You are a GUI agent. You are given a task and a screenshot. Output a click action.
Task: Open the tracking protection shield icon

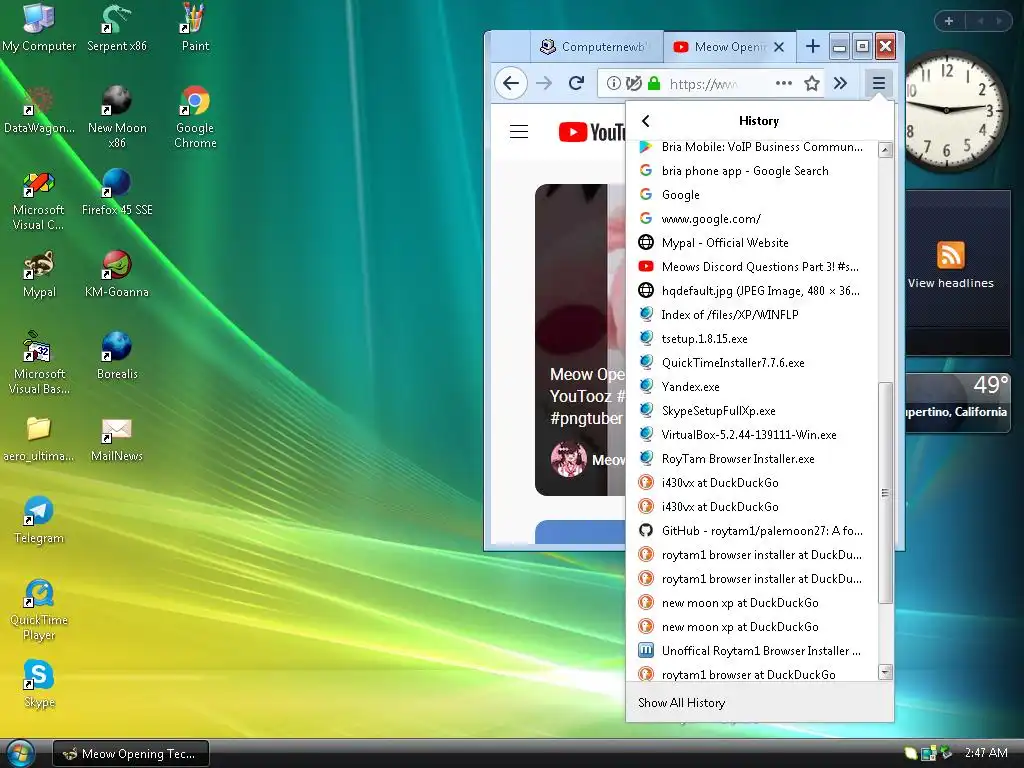click(x=633, y=83)
